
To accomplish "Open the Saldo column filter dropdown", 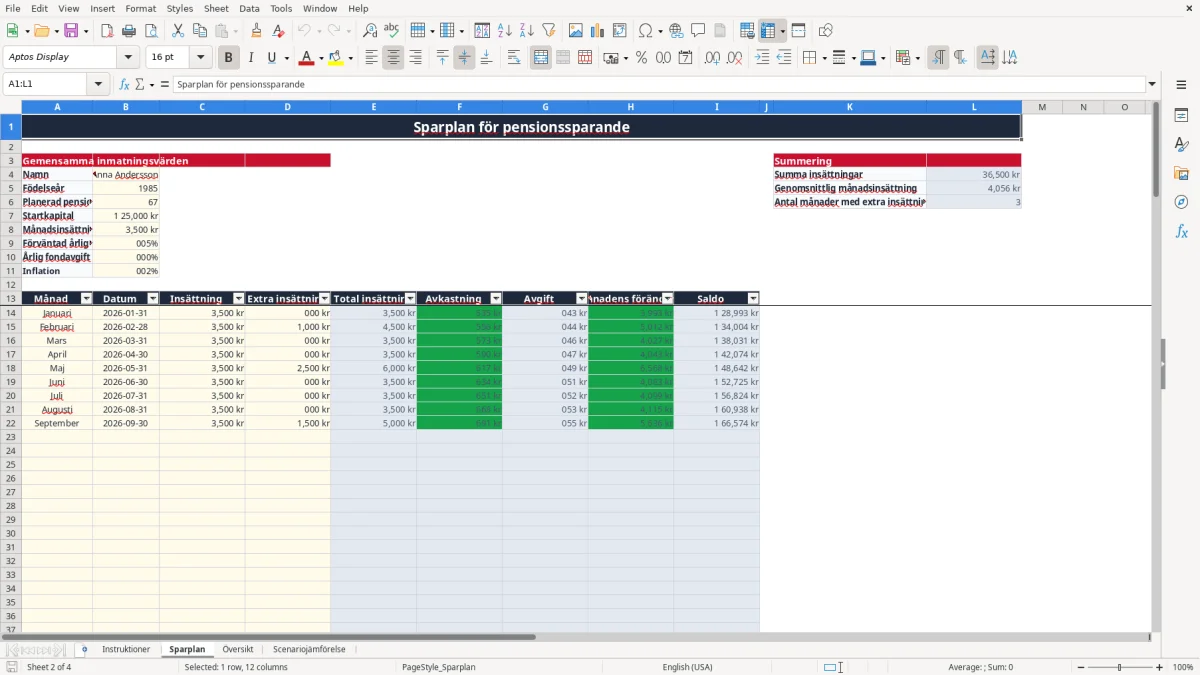I will 753,299.
